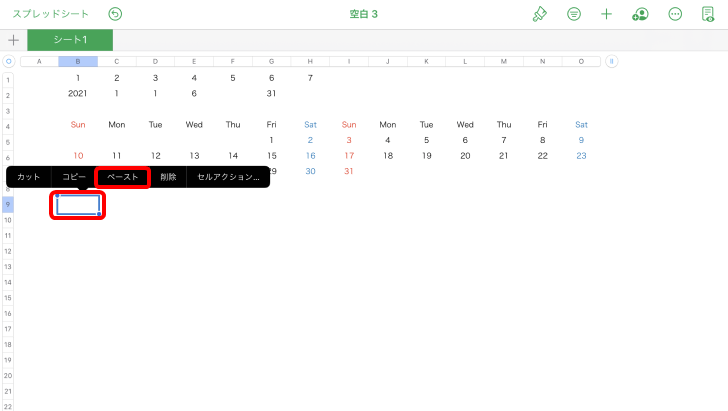Viewport: 728px width, 411px height.
Task: Select column C header
Action: point(117,61)
